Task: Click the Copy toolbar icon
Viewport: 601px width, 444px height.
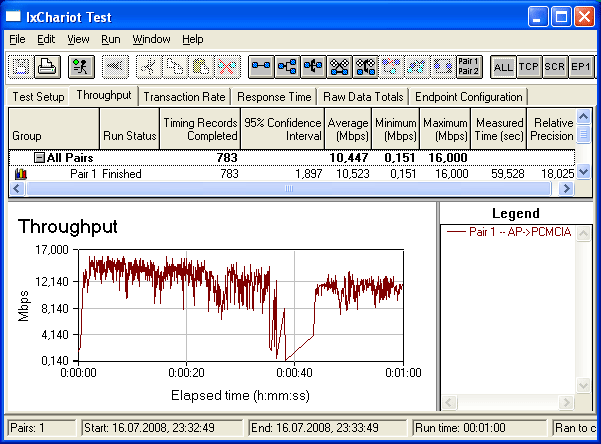Action: [x=175, y=67]
